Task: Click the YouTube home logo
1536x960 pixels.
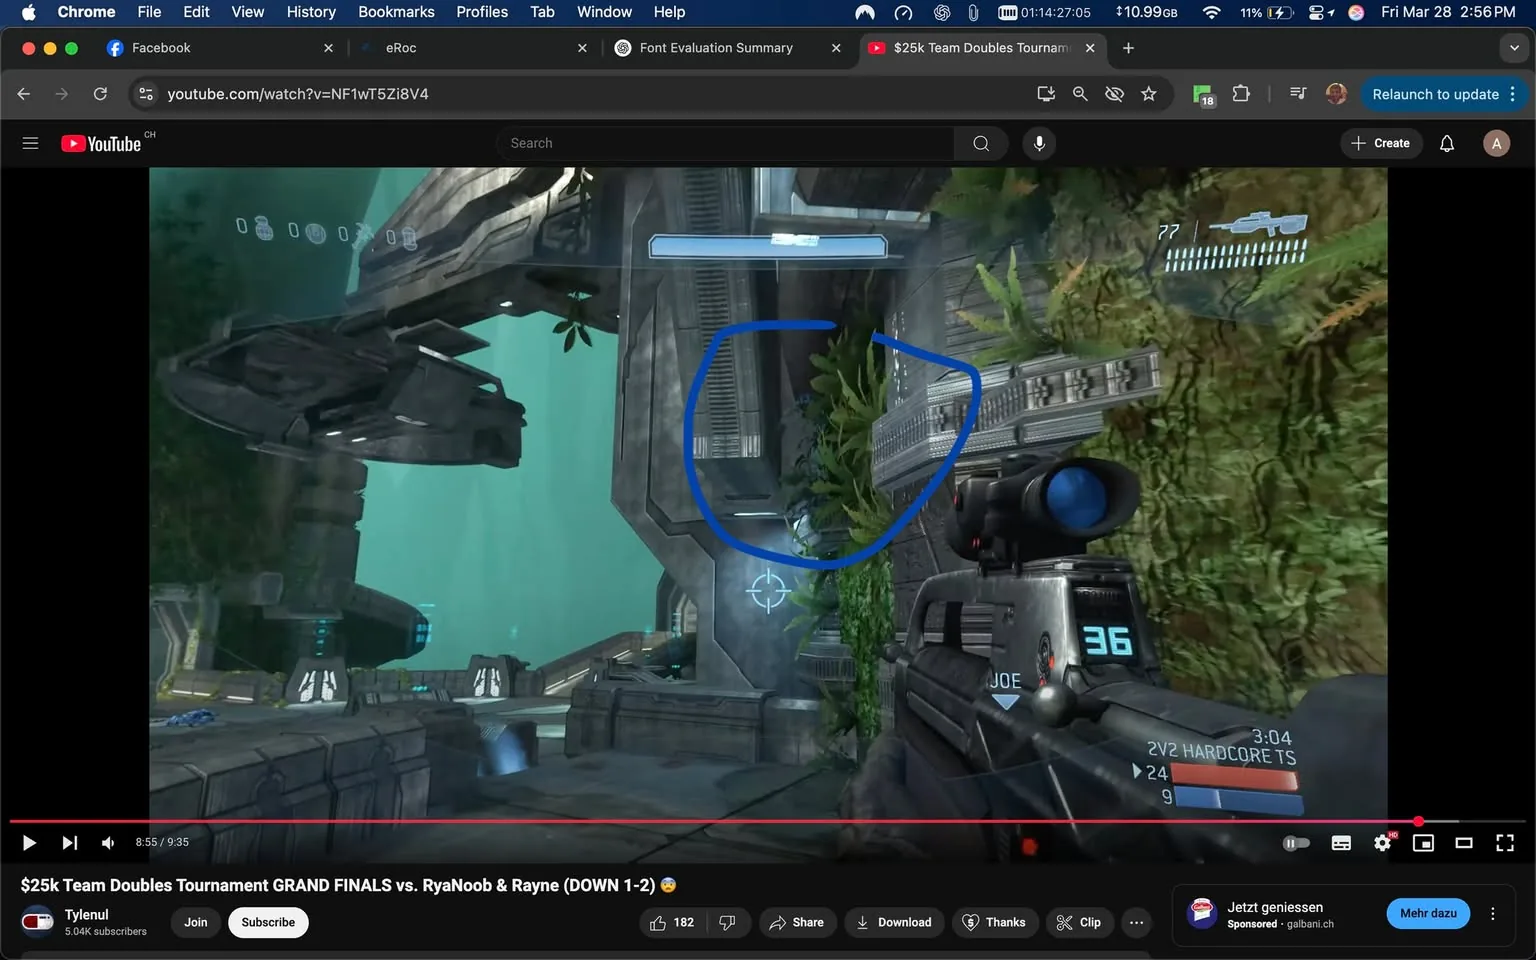Action: point(102,142)
